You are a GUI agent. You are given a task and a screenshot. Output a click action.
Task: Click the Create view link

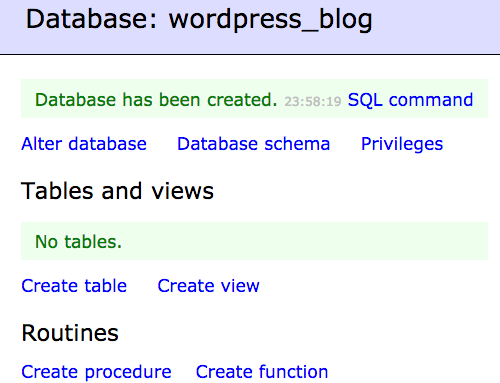click(208, 286)
